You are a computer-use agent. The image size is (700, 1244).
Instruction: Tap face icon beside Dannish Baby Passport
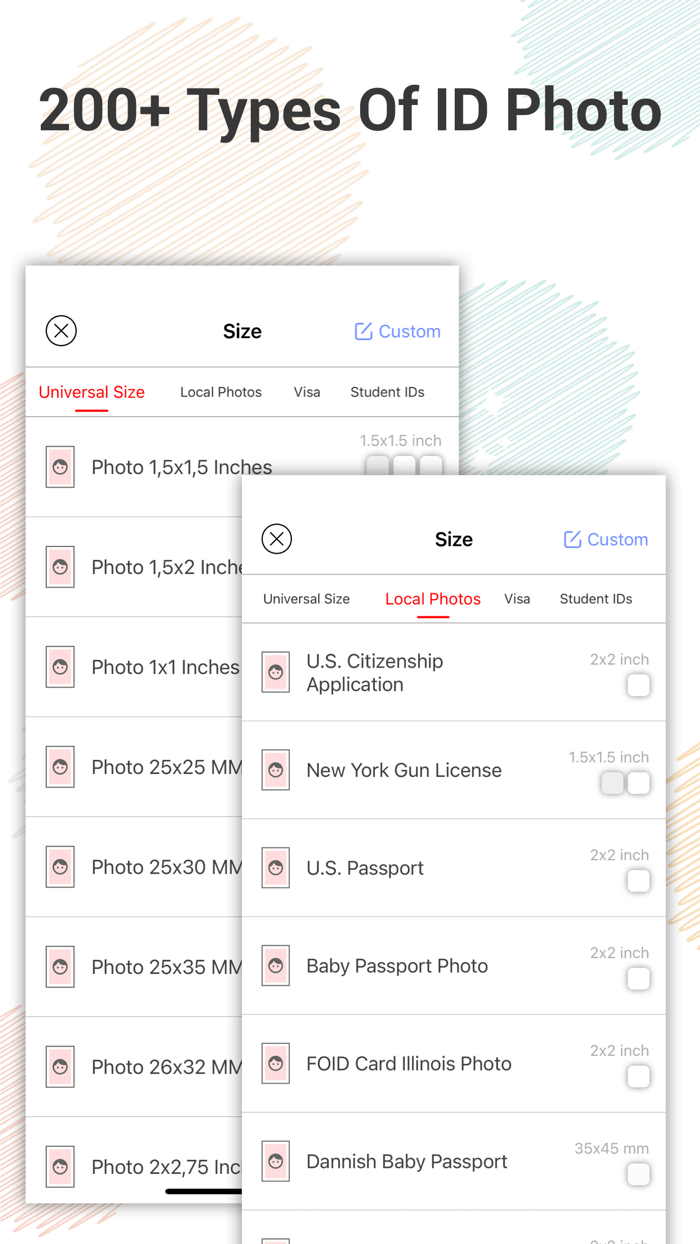pyautogui.click(x=276, y=1162)
